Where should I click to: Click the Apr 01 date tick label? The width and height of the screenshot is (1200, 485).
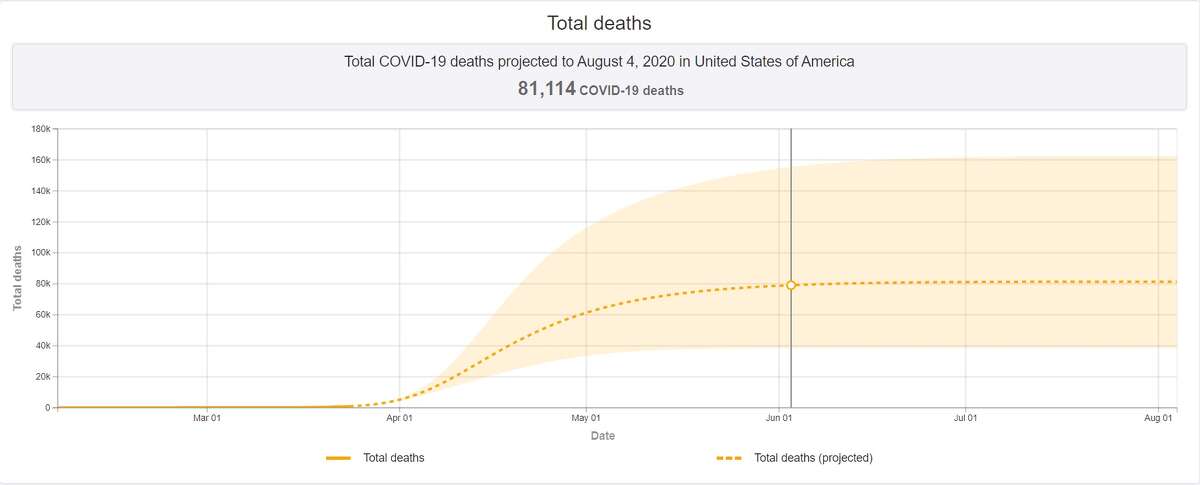pyautogui.click(x=399, y=418)
